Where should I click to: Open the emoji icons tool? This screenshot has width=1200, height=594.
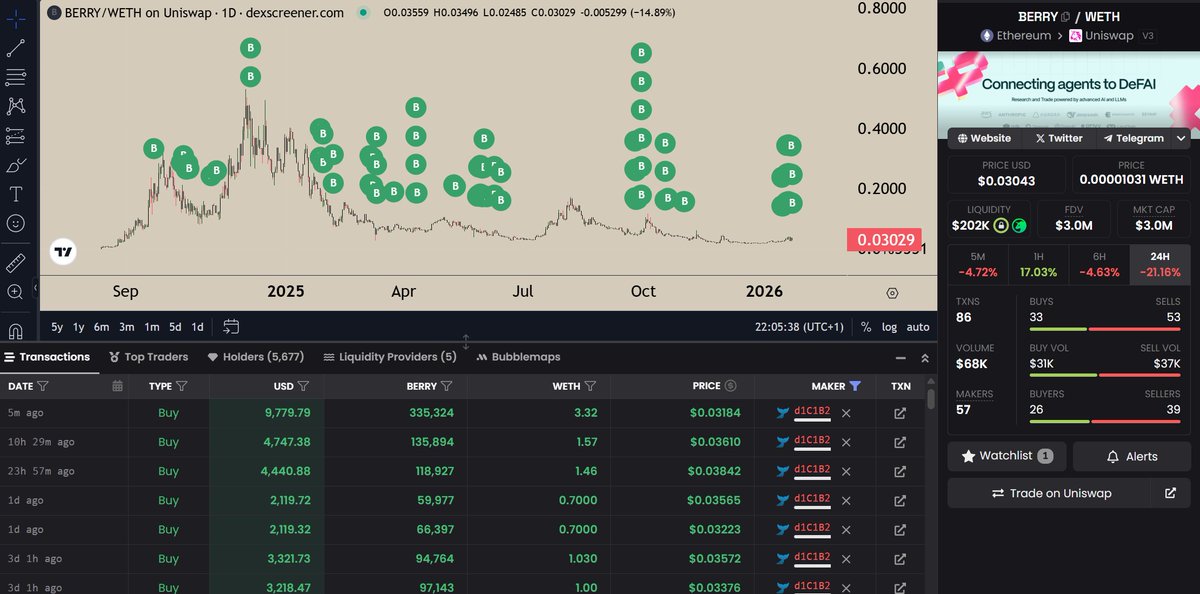point(16,223)
